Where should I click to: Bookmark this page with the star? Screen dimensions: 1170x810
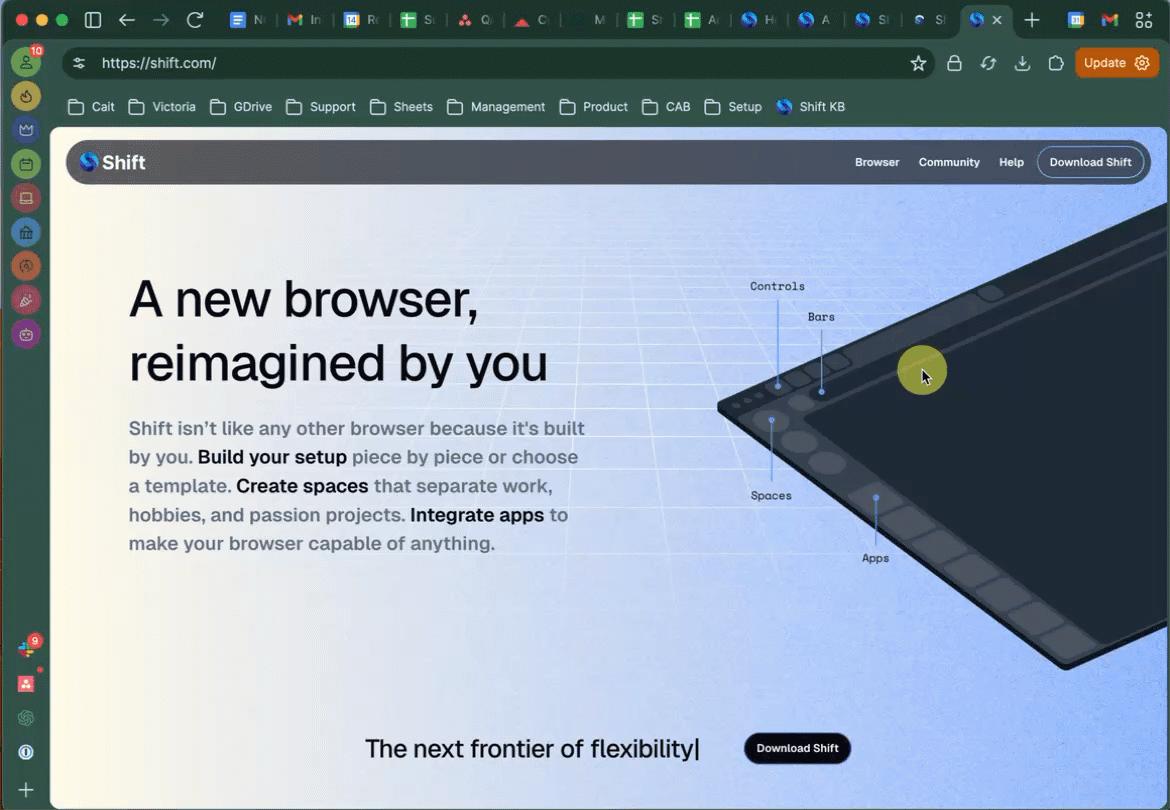pos(919,63)
